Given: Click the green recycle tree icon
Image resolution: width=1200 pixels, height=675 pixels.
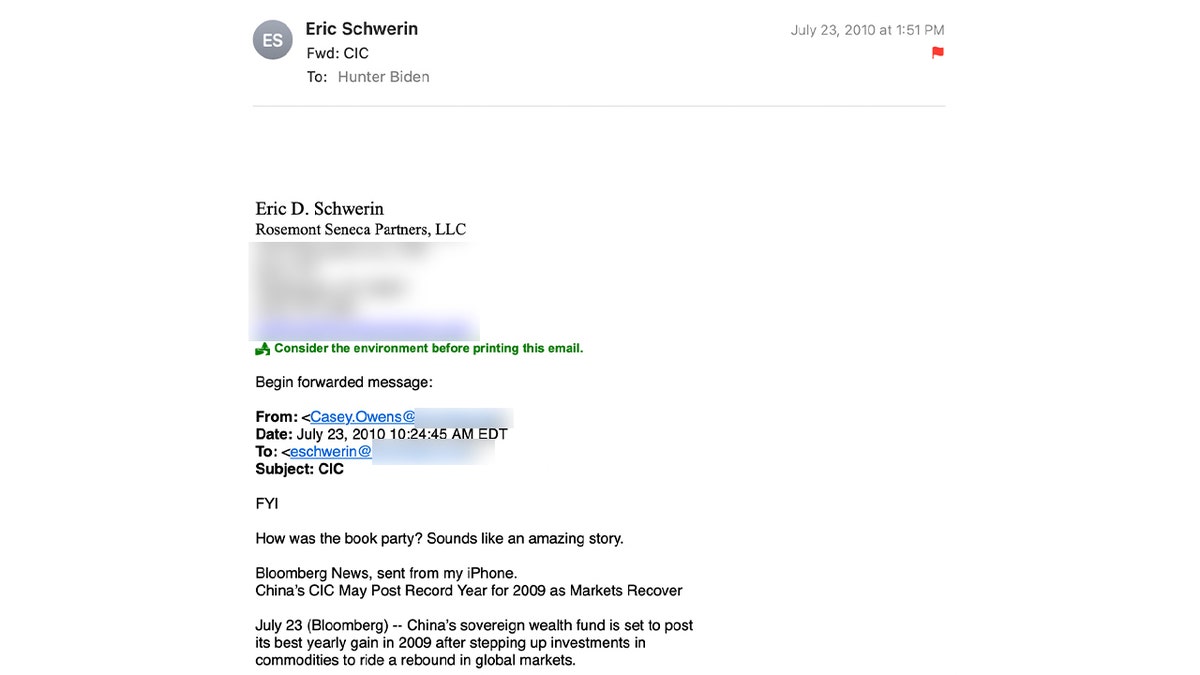Looking at the screenshot, I should coord(262,349).
